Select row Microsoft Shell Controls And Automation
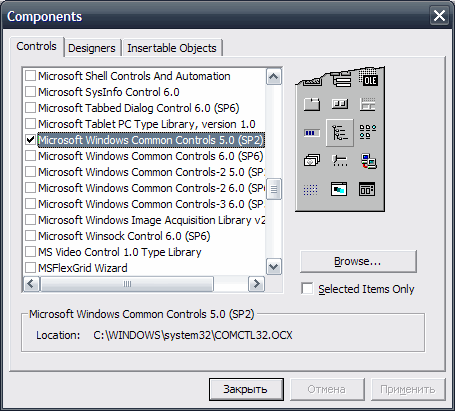Viewport: 455px width, 411px height. pyautogui.click(x=134, y=76)
